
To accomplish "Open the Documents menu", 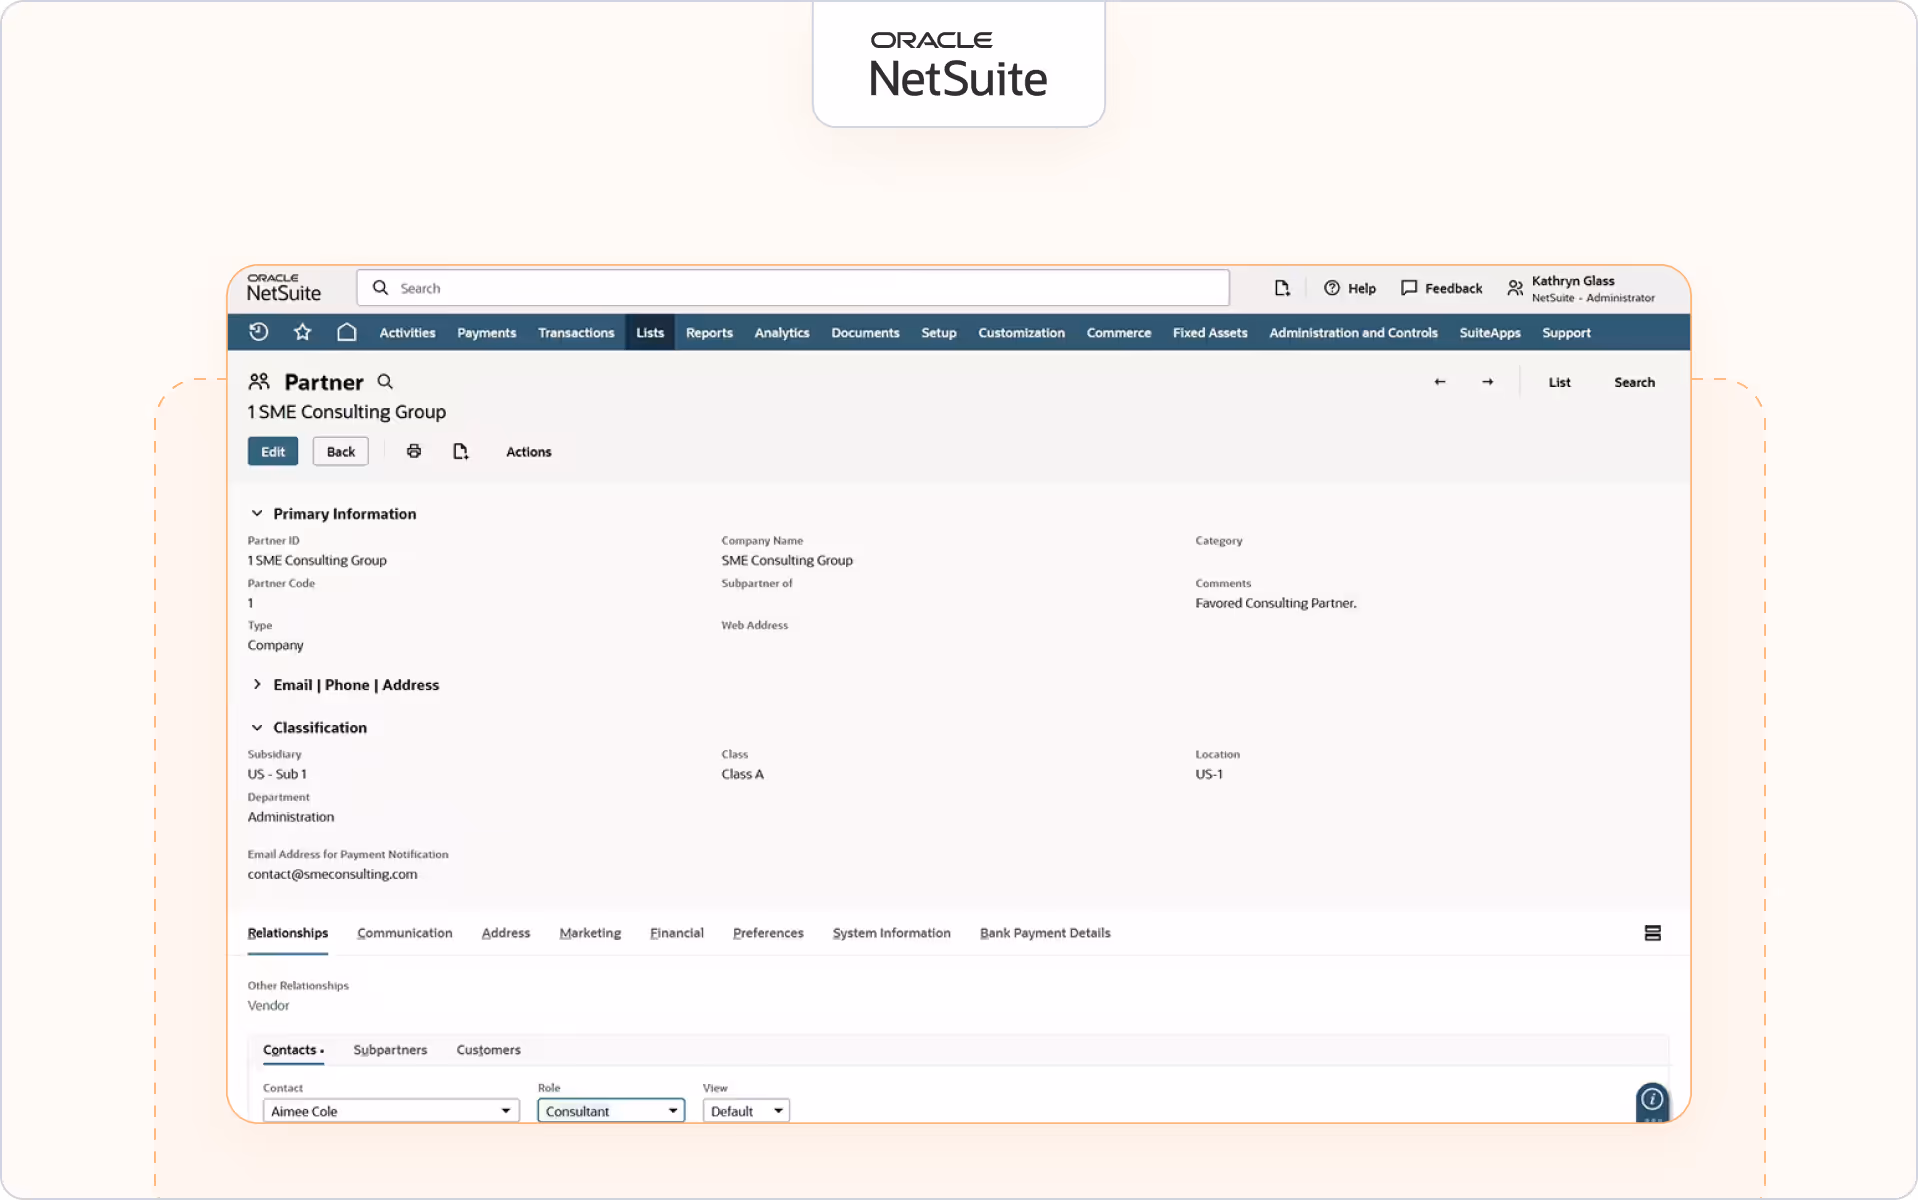I will [865, 333].
